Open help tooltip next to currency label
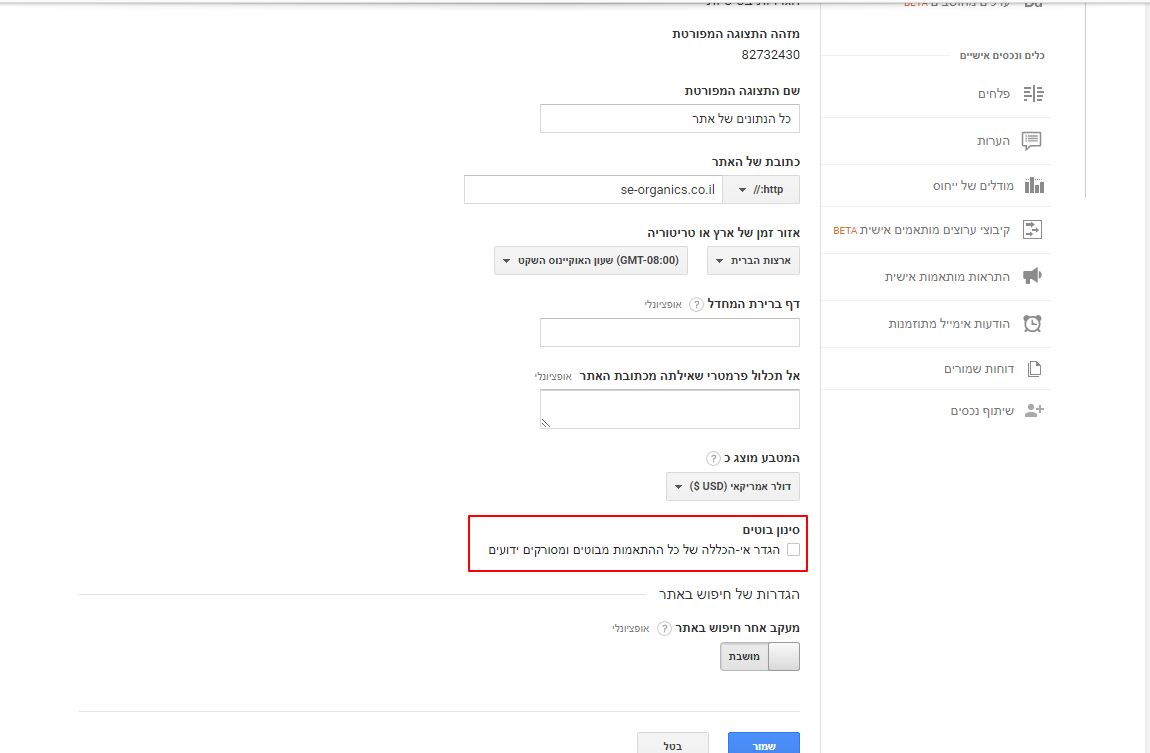Screen dimensions: 1150x753 [x=713, y=458]
